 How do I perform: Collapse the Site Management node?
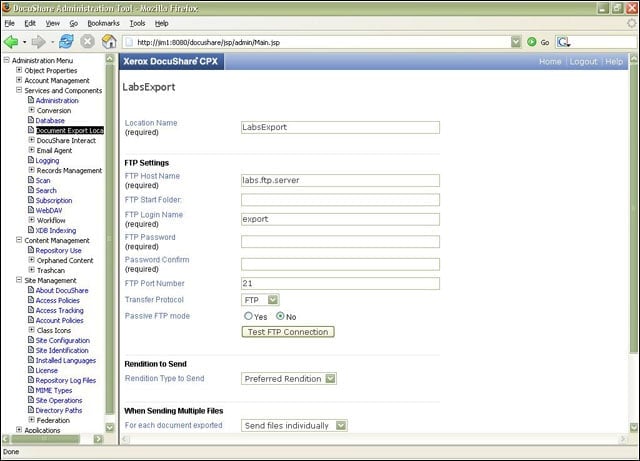pos(19,280)
